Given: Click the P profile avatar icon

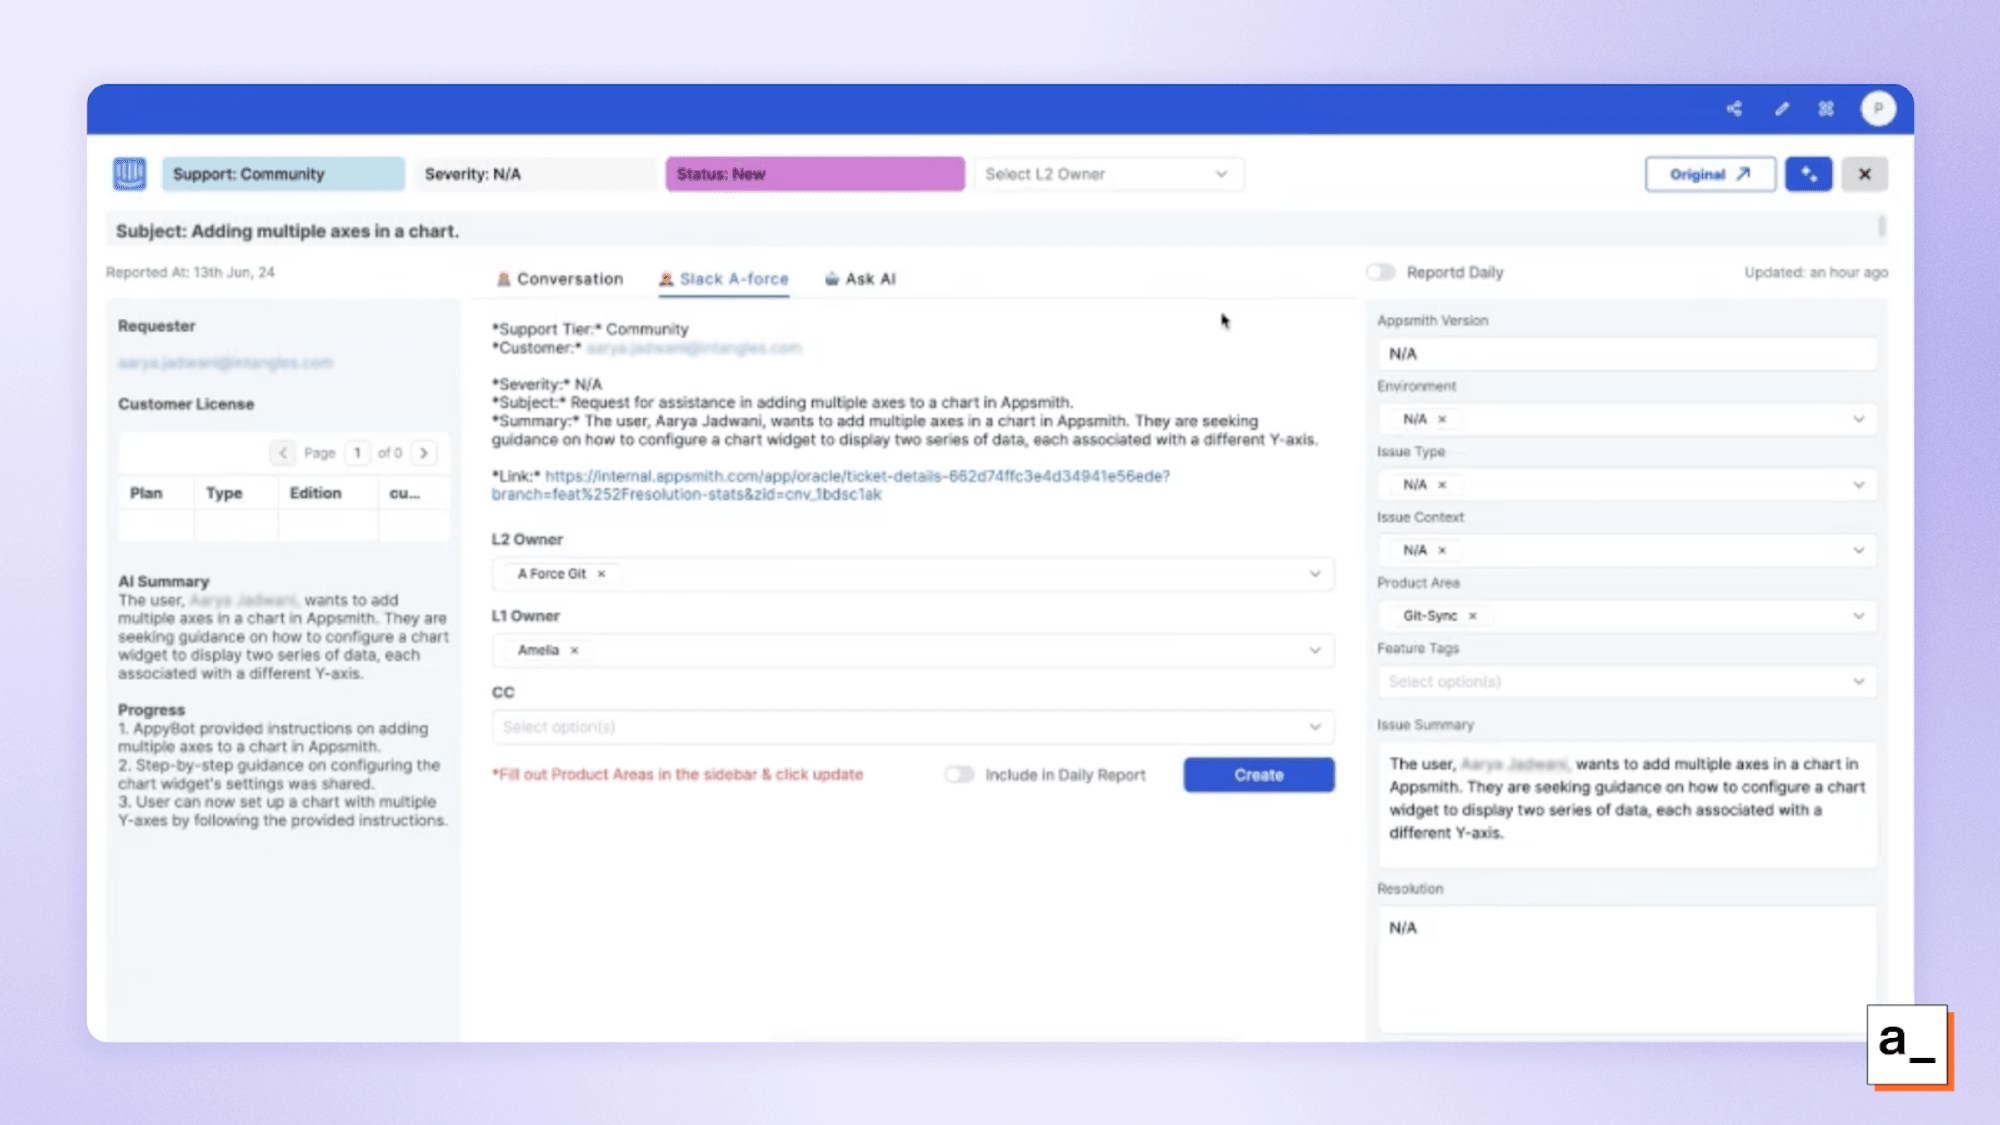Looking at the screenshot, I should pos(1878,109).
